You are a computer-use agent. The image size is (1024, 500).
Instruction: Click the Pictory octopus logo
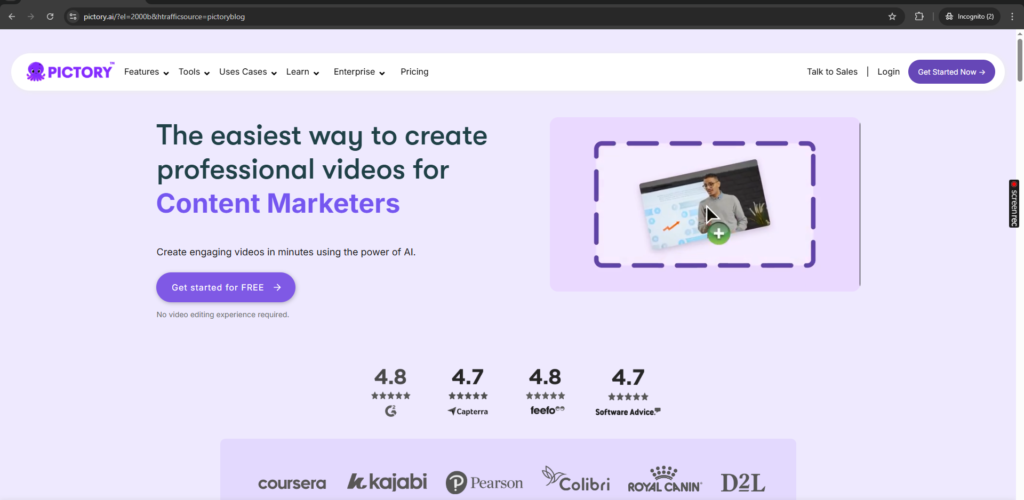tap(70, 71)
